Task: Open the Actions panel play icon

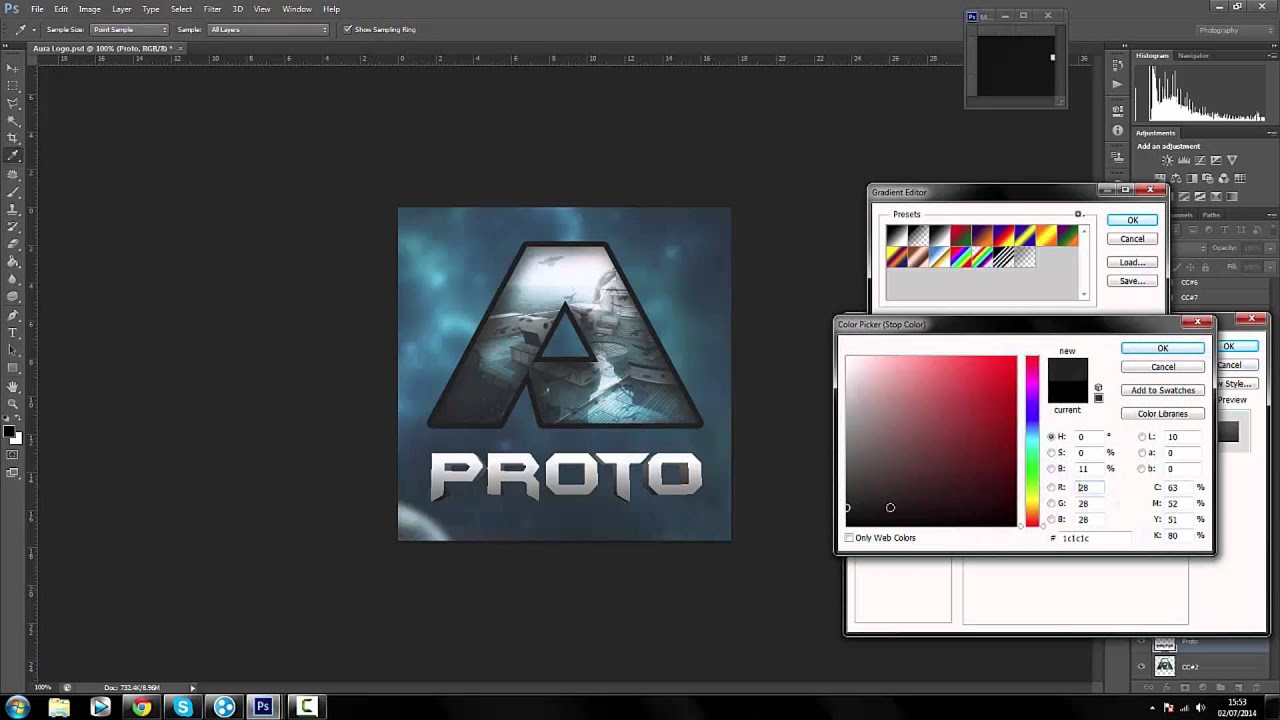Action: tap(1117, 85)
